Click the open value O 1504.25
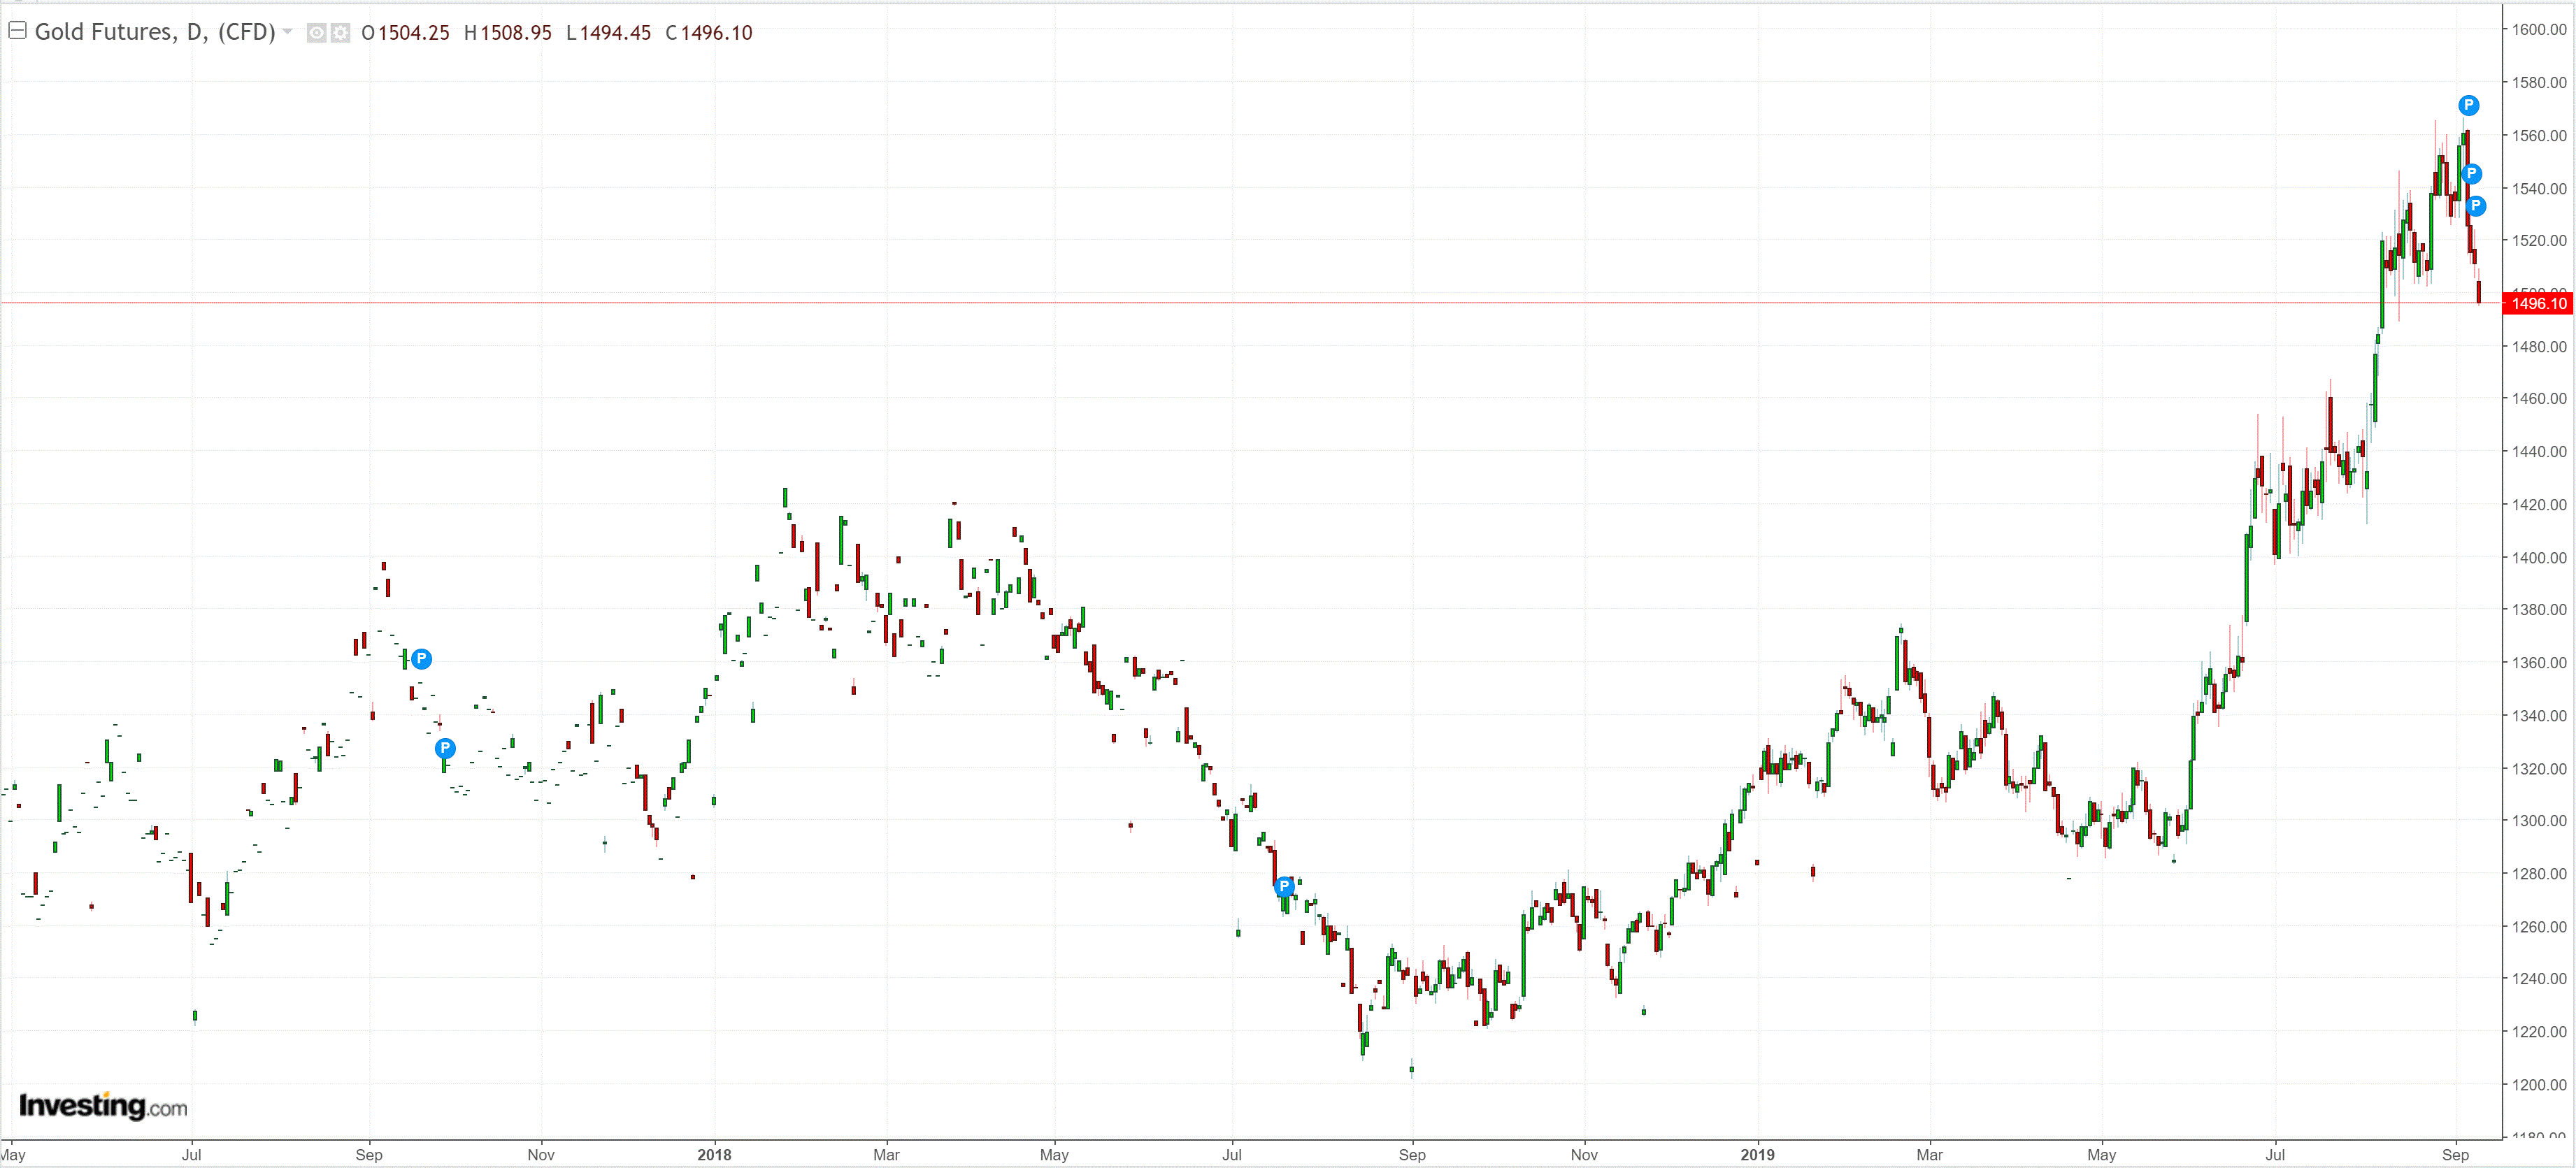Screen dimensions: 2576x1168 coord(405,33)
